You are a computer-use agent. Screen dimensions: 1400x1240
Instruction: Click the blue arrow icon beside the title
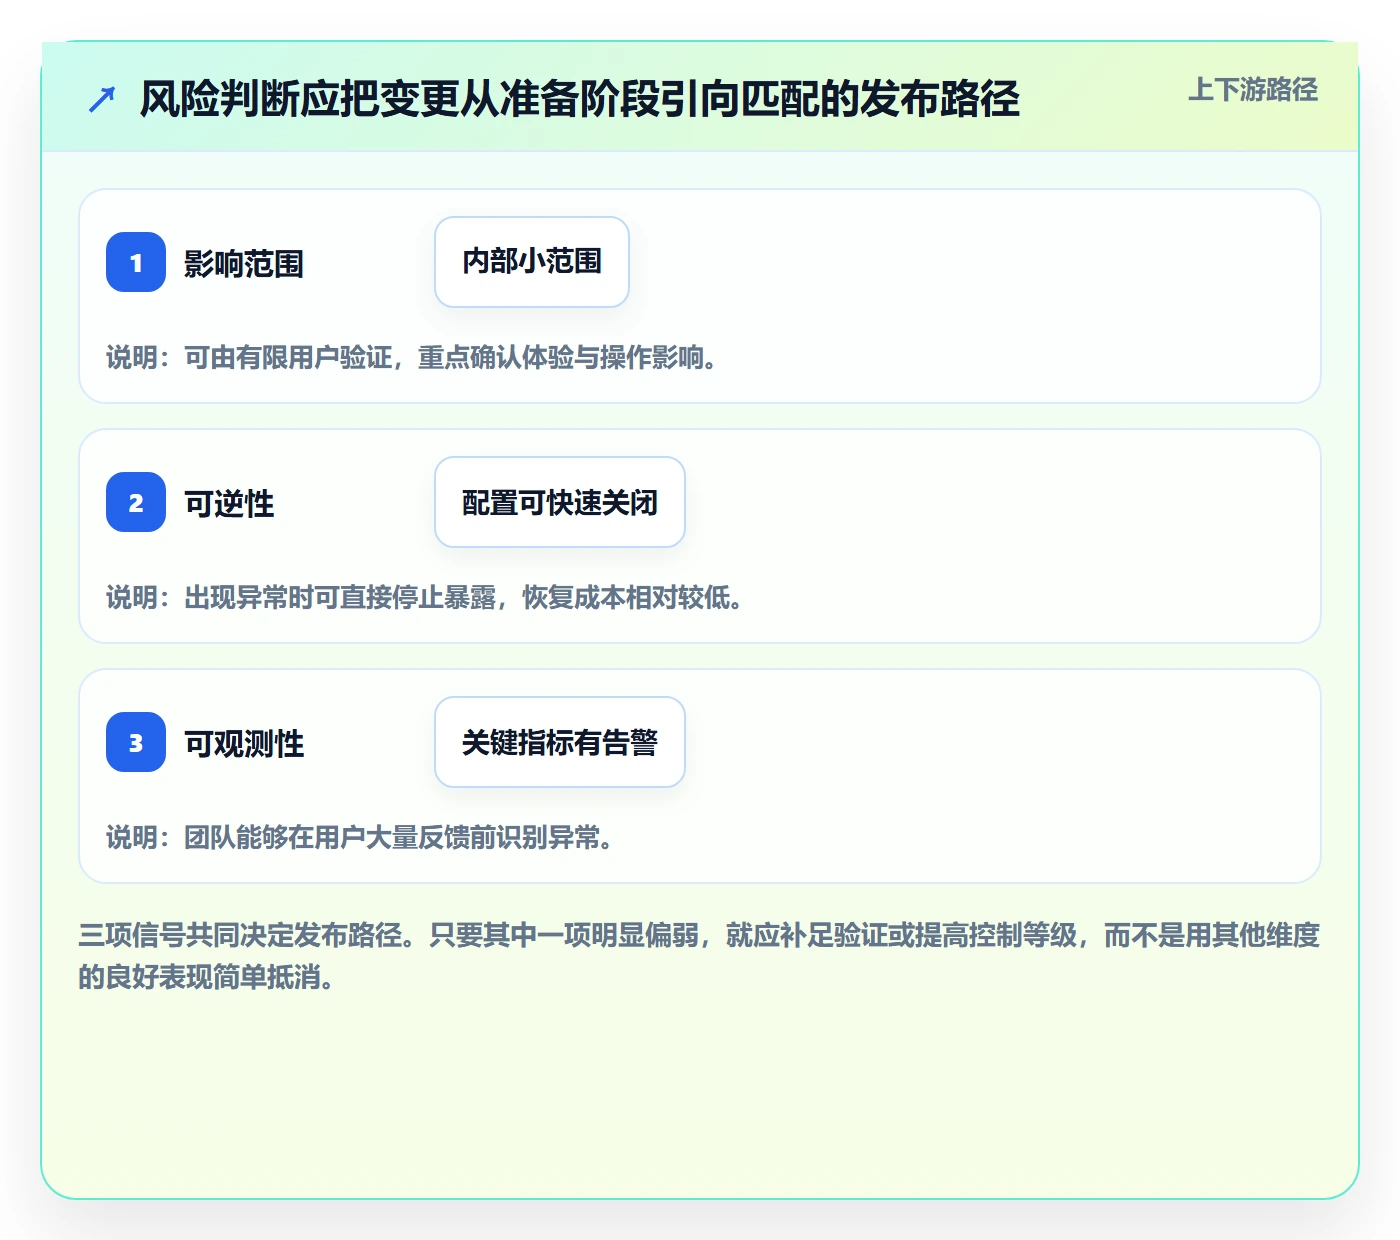click(102, 99)
